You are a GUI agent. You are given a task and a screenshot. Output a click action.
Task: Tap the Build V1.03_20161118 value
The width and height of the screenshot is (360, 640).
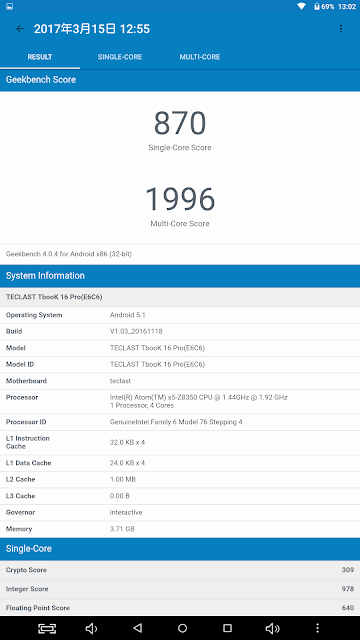[x=136, y=331]
